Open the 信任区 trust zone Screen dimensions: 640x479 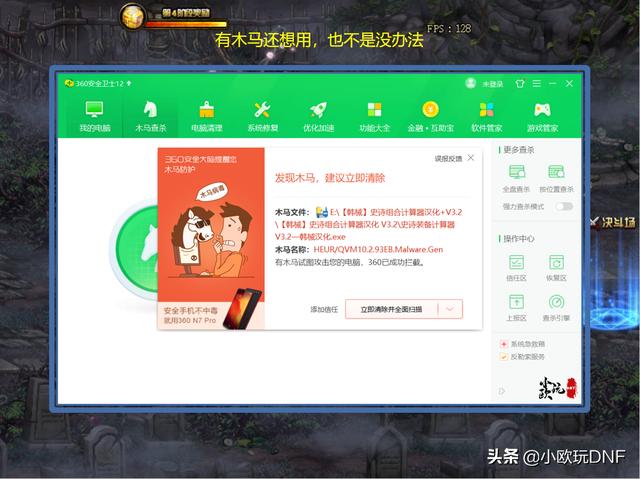coord(516,268)
